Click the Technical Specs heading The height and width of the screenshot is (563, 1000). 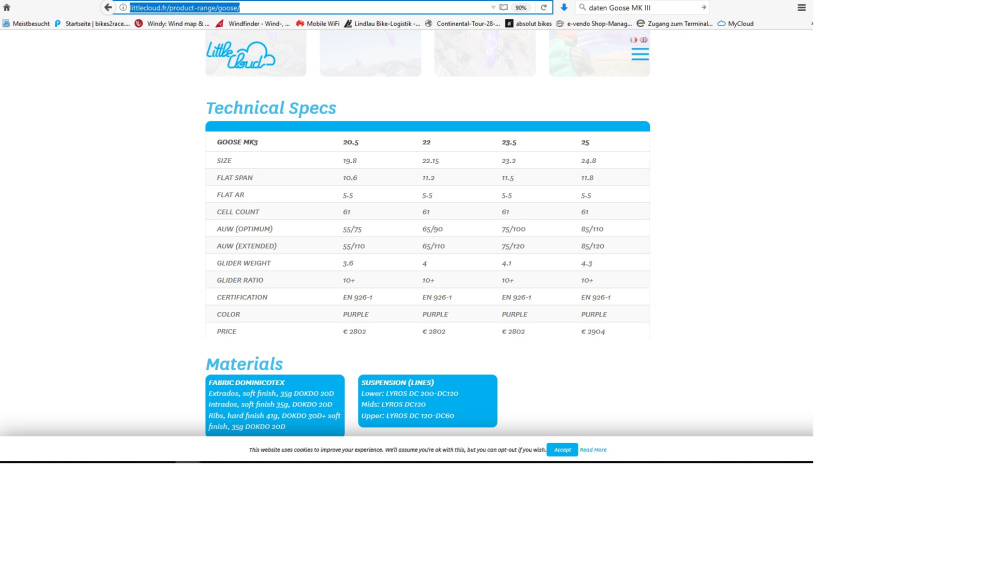(270, 108)
